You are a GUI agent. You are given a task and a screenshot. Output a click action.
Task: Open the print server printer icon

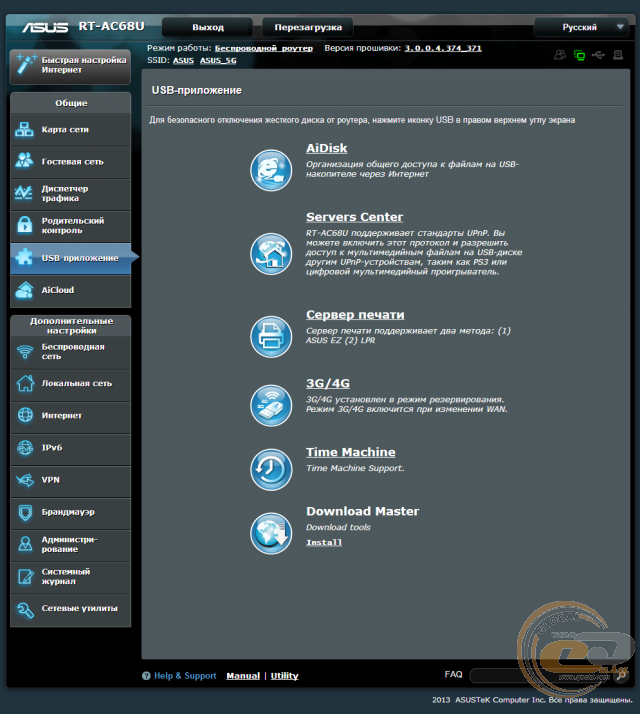tap(271, 337)
